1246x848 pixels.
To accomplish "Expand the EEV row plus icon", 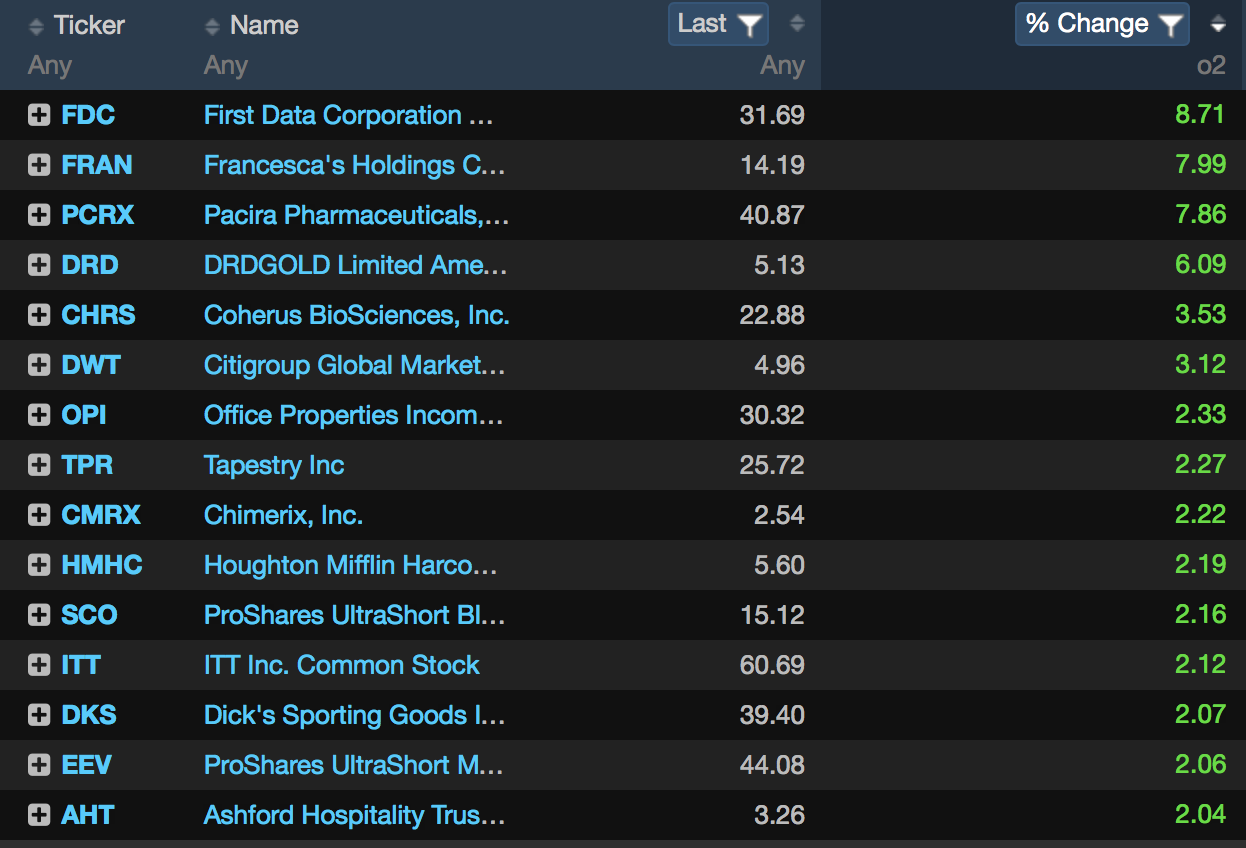I will pos(39,765).
